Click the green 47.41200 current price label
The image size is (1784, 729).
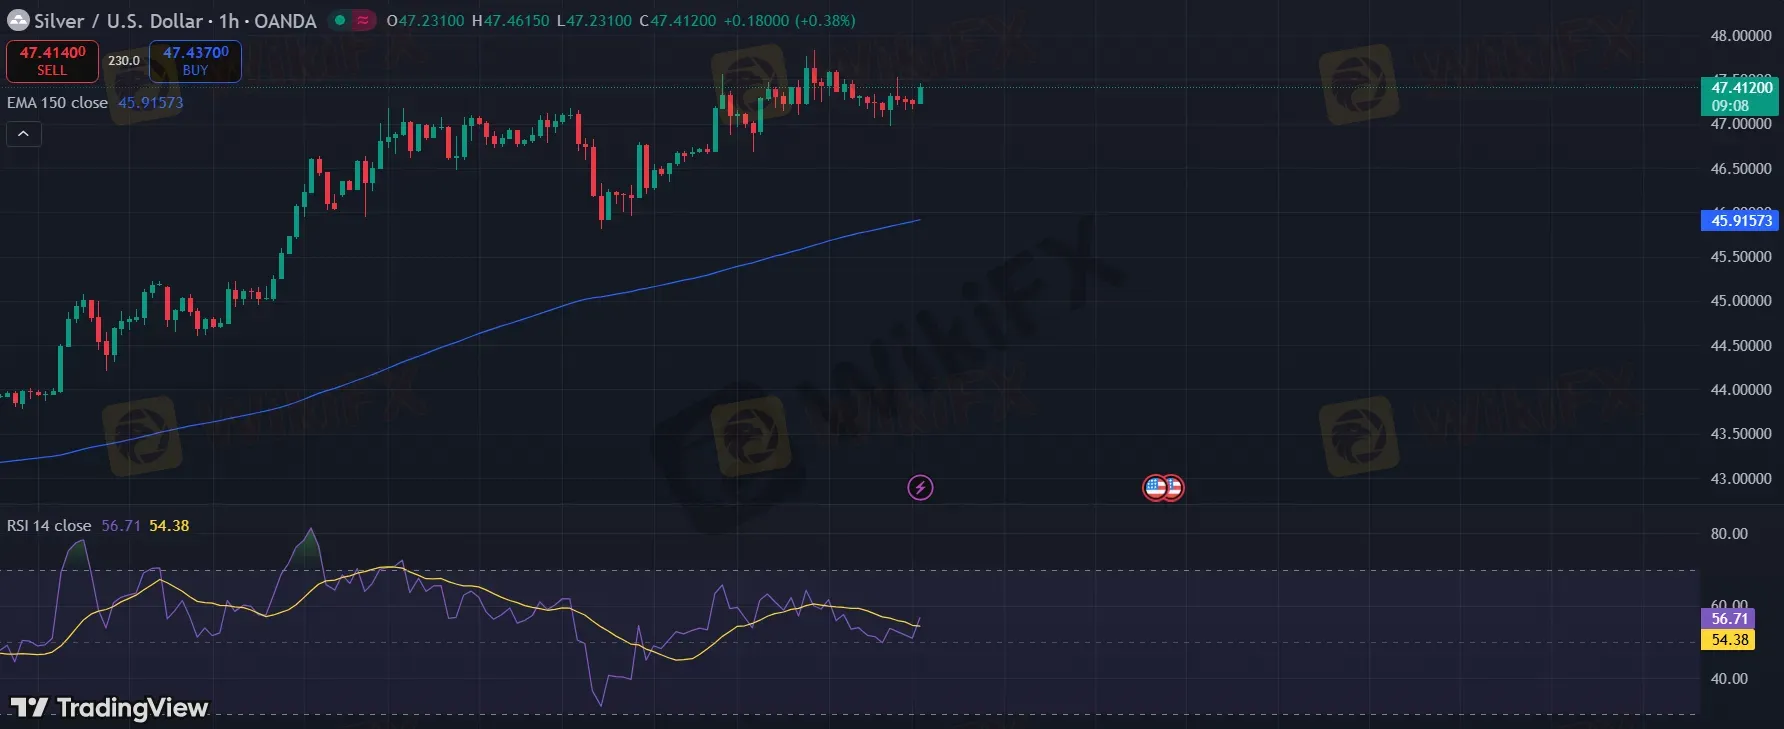pyautogui.click(x=1740, y=96)
